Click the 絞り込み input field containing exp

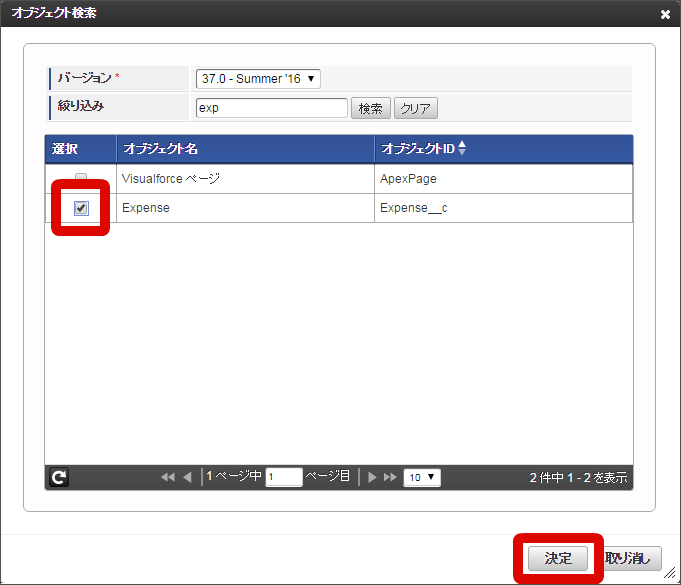tap(271, 108)
